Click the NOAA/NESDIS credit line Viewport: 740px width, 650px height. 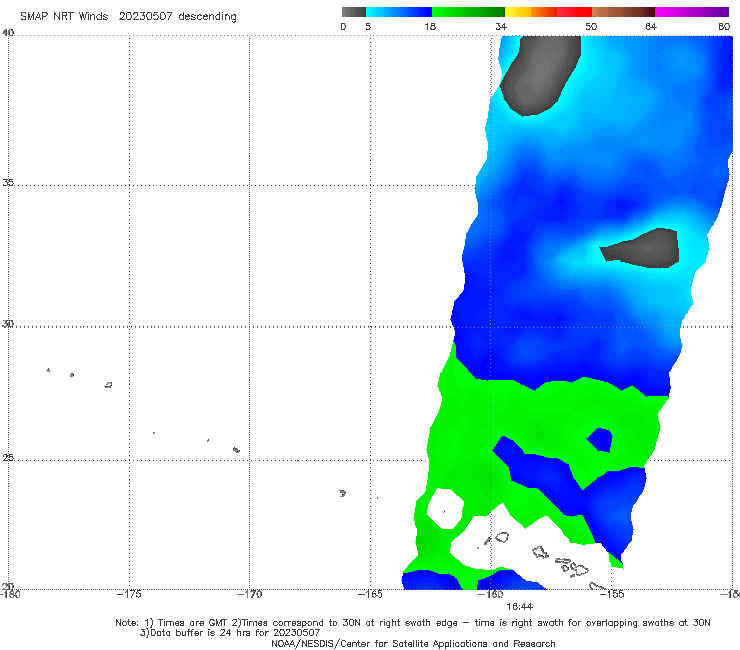(x=413, y=644)
